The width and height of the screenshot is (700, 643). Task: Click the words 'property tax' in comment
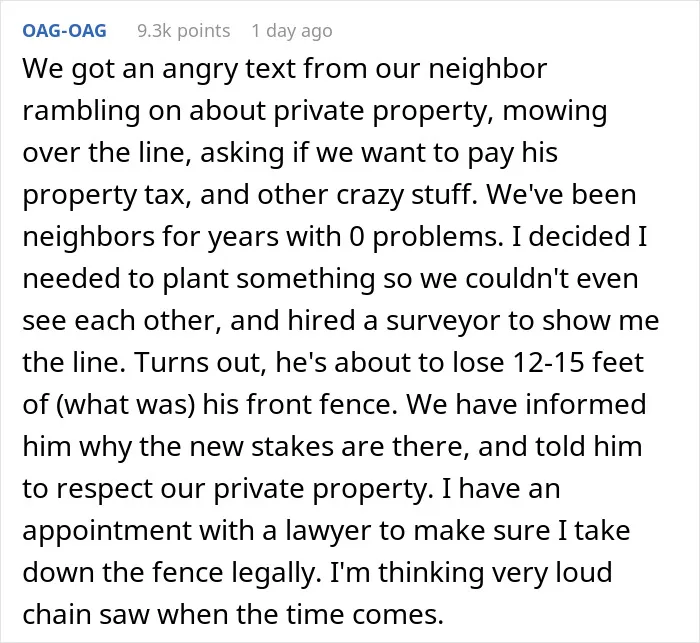(103, 196)
